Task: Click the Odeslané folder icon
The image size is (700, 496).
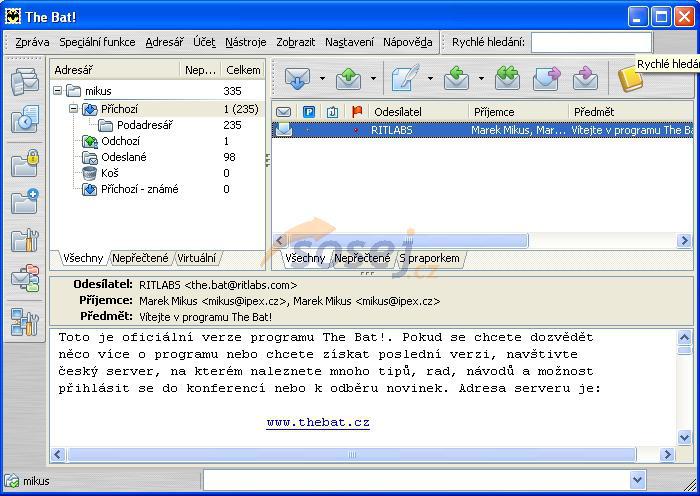Action: tap(90, 157)
